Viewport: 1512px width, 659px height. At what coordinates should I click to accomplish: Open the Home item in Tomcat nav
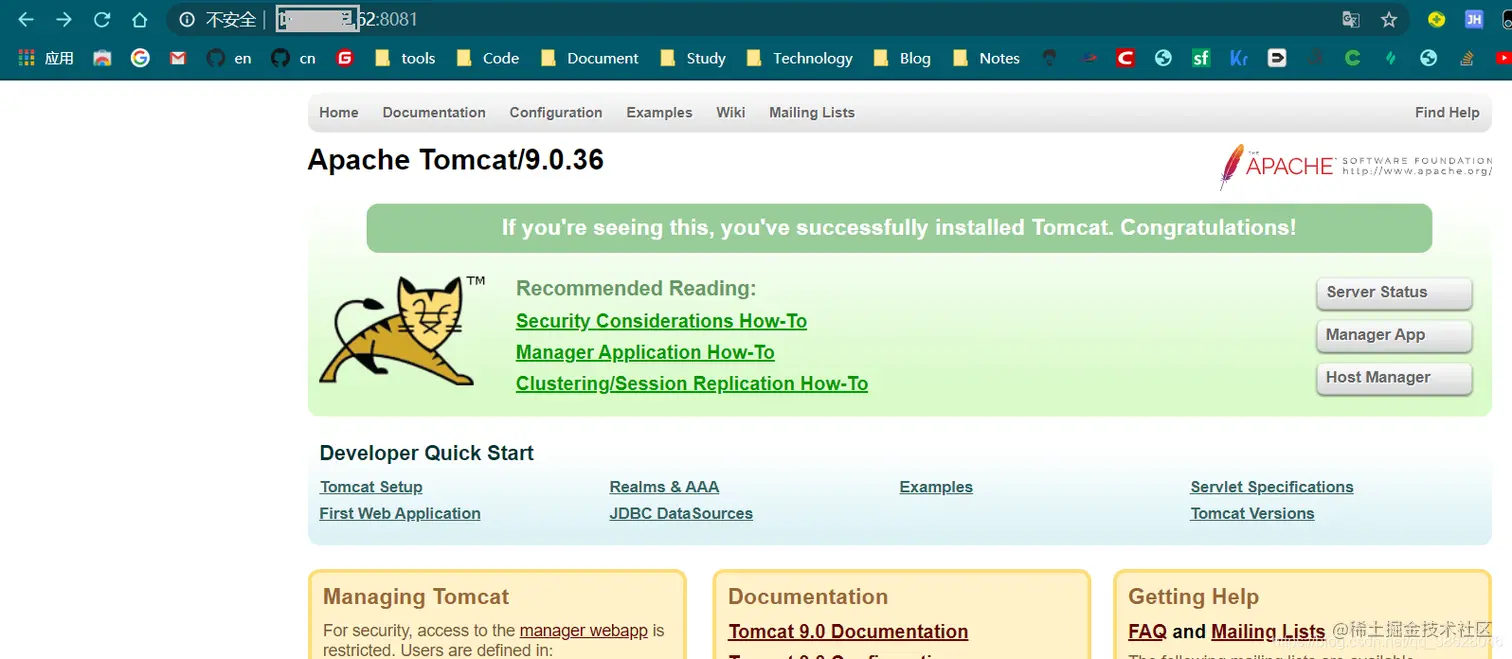point(339,112)
